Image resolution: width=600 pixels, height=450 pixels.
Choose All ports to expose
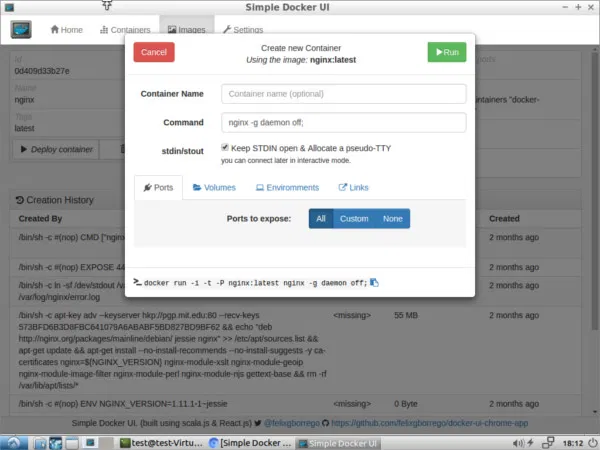click(x=321, y=218)
